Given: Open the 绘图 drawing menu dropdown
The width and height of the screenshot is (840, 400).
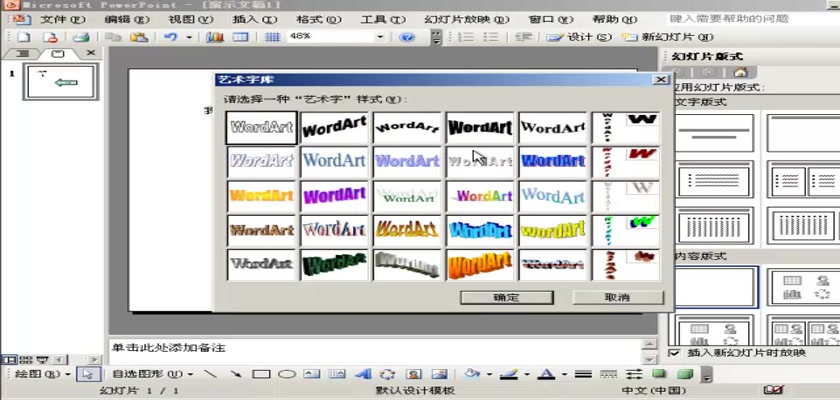Looking at the screenshot, I should point(42,374).
